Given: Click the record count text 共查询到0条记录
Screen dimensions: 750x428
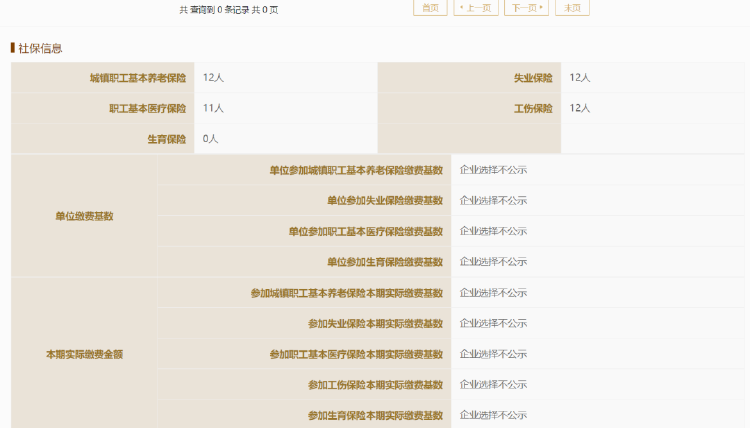Looking at the screenshot, I should (x=228, y=9).
